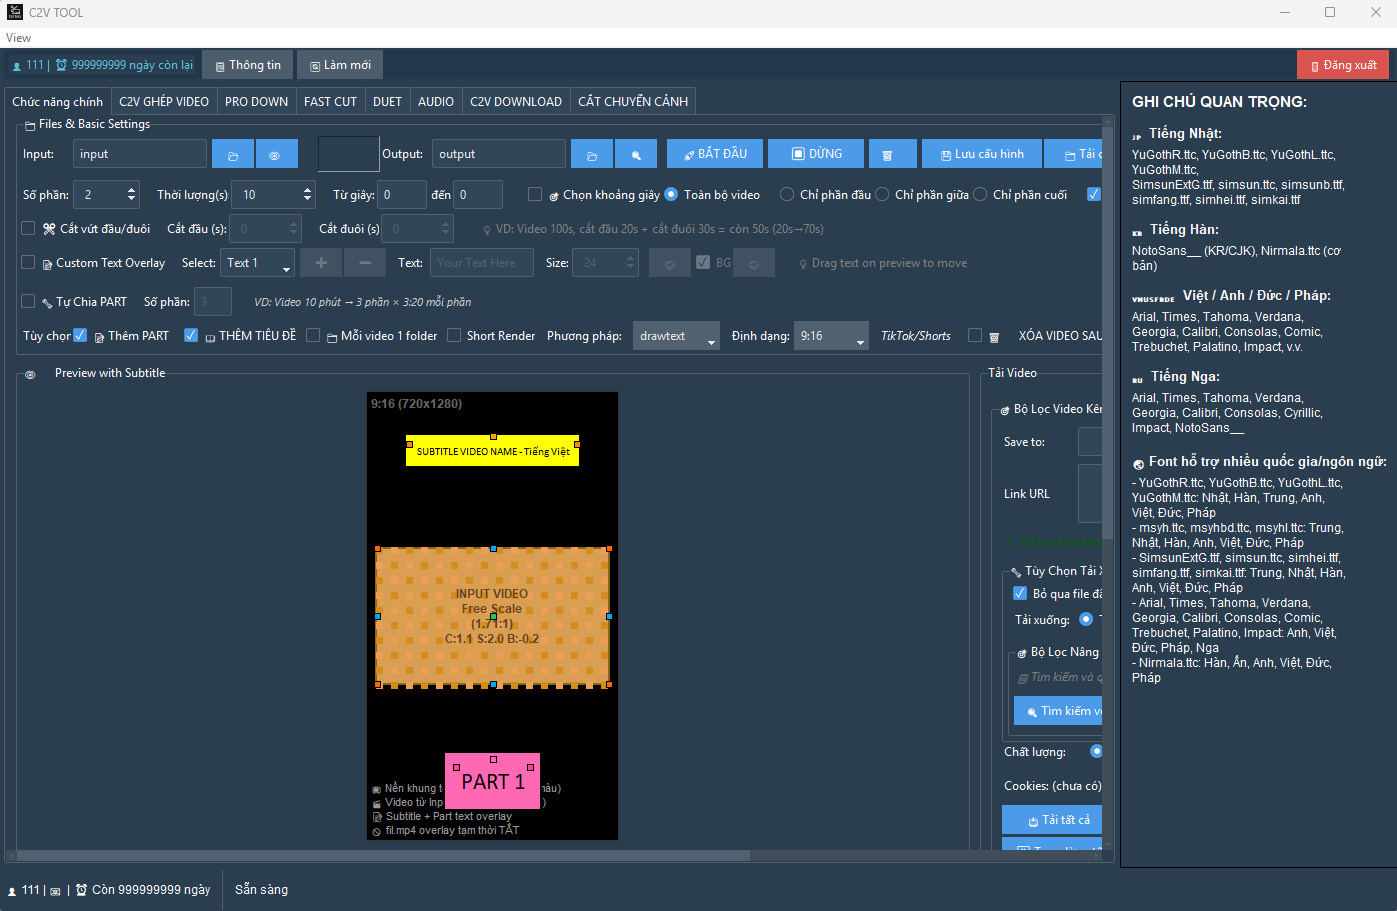Select the Chỉ phần đầu radio button

click(787, 194)
